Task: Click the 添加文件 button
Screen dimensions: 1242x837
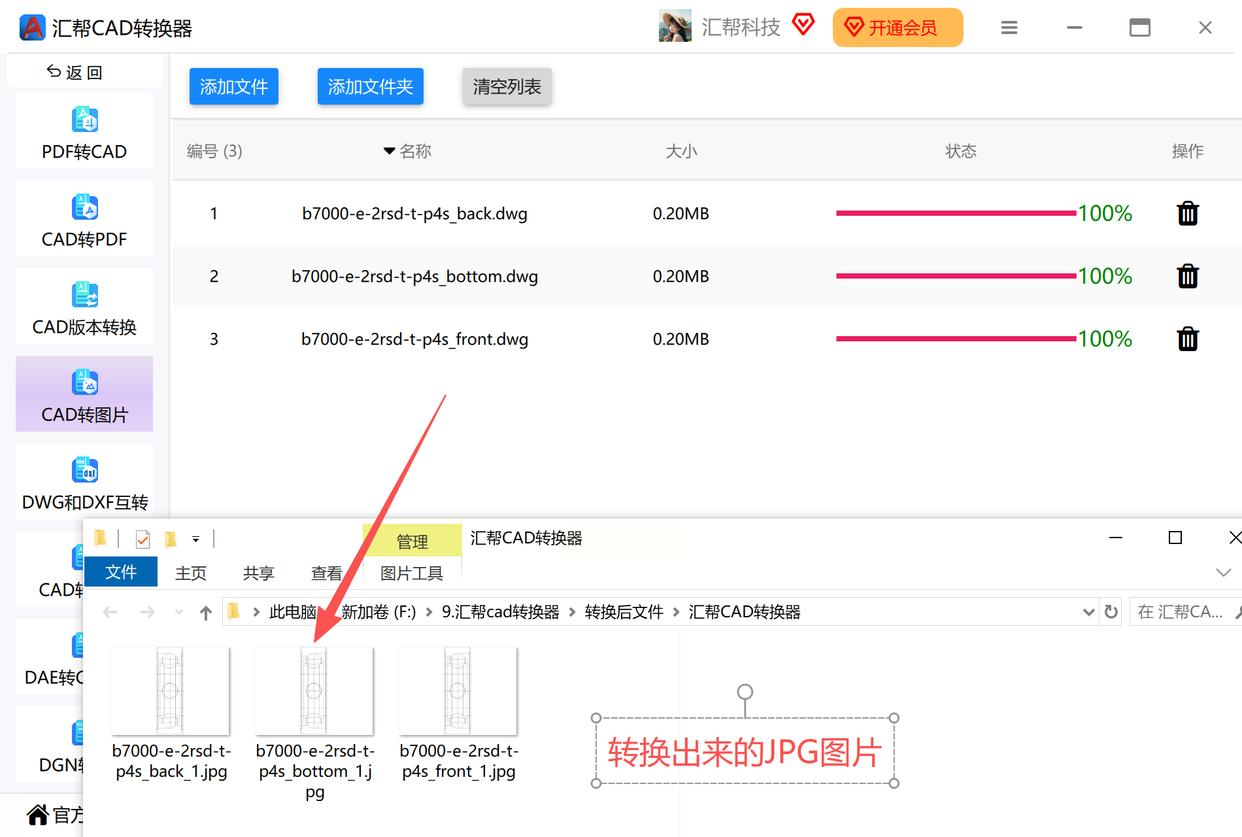Action: click(x=234, y=87)
